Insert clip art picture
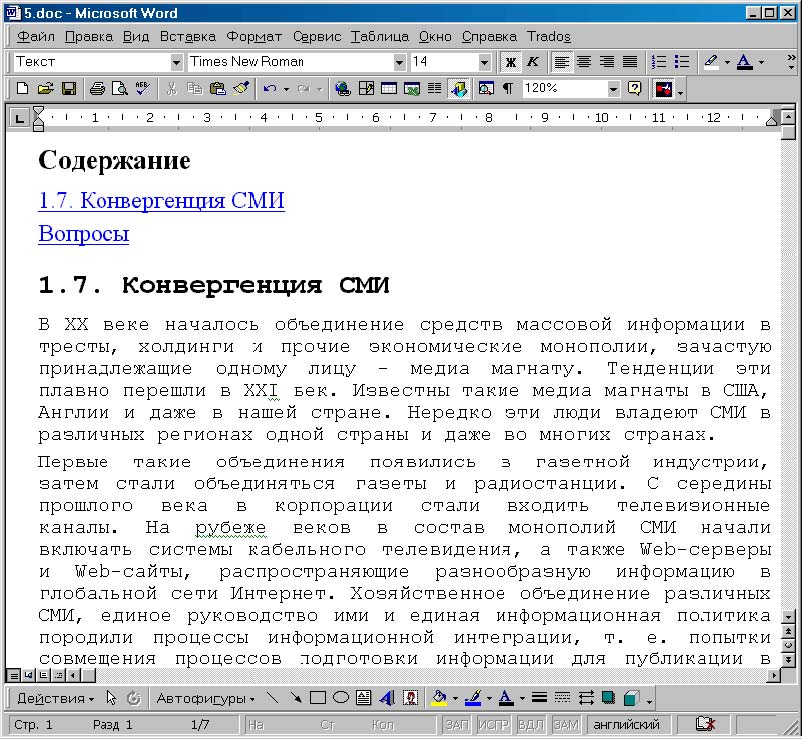Viewport: 802px width, 739px height. click(x=410, y=698)
